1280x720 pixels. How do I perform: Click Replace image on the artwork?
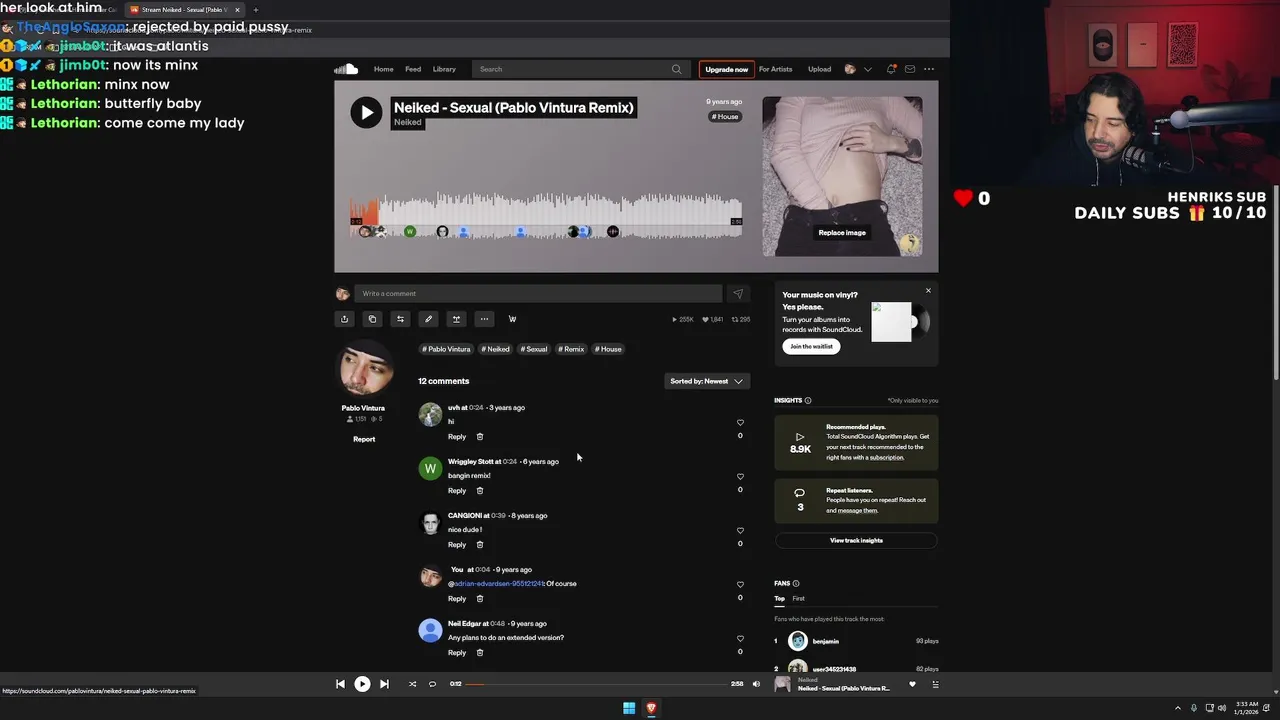click(842, 232)
